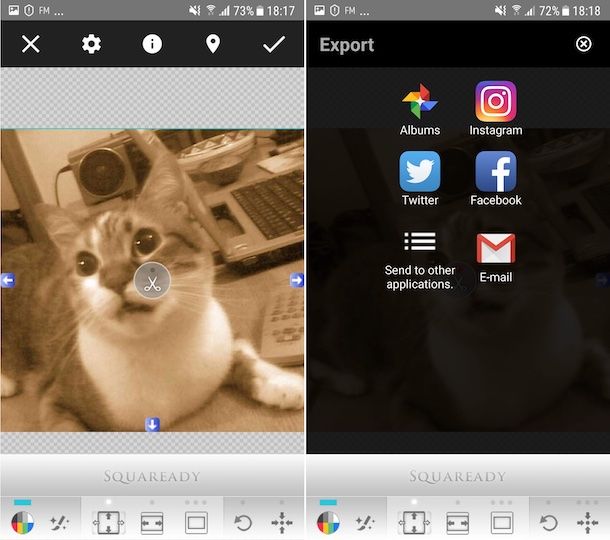Open the magic brush effects tool, left screen
Screen dimensions: 610x540
60,522
